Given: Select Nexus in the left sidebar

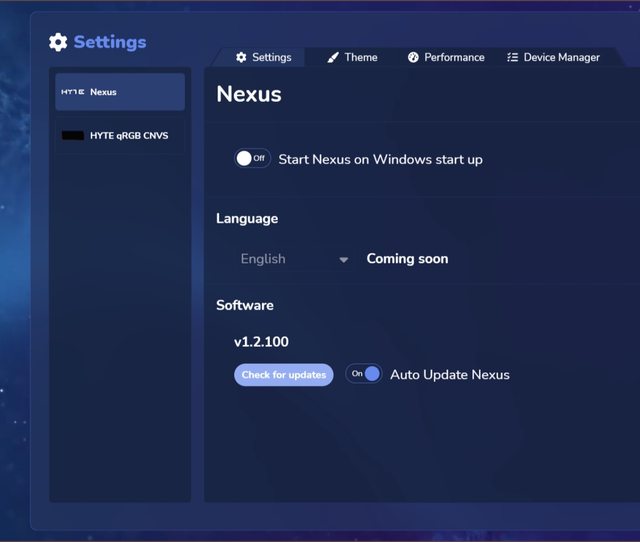Looking at the screenshot, I should (x=120, y=92).
